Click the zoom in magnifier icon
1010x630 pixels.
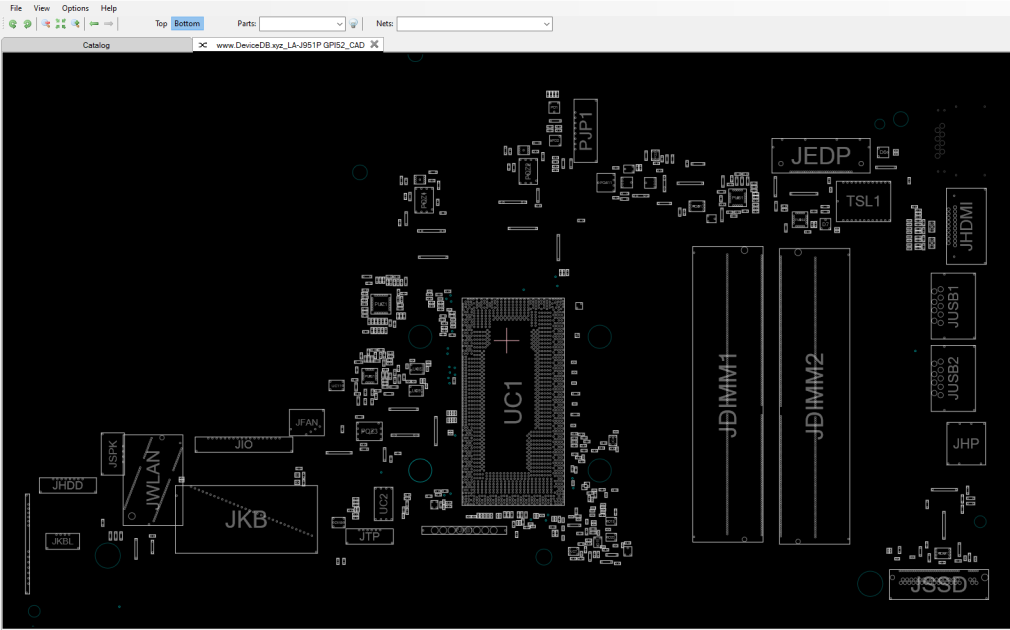pos(75,24)
